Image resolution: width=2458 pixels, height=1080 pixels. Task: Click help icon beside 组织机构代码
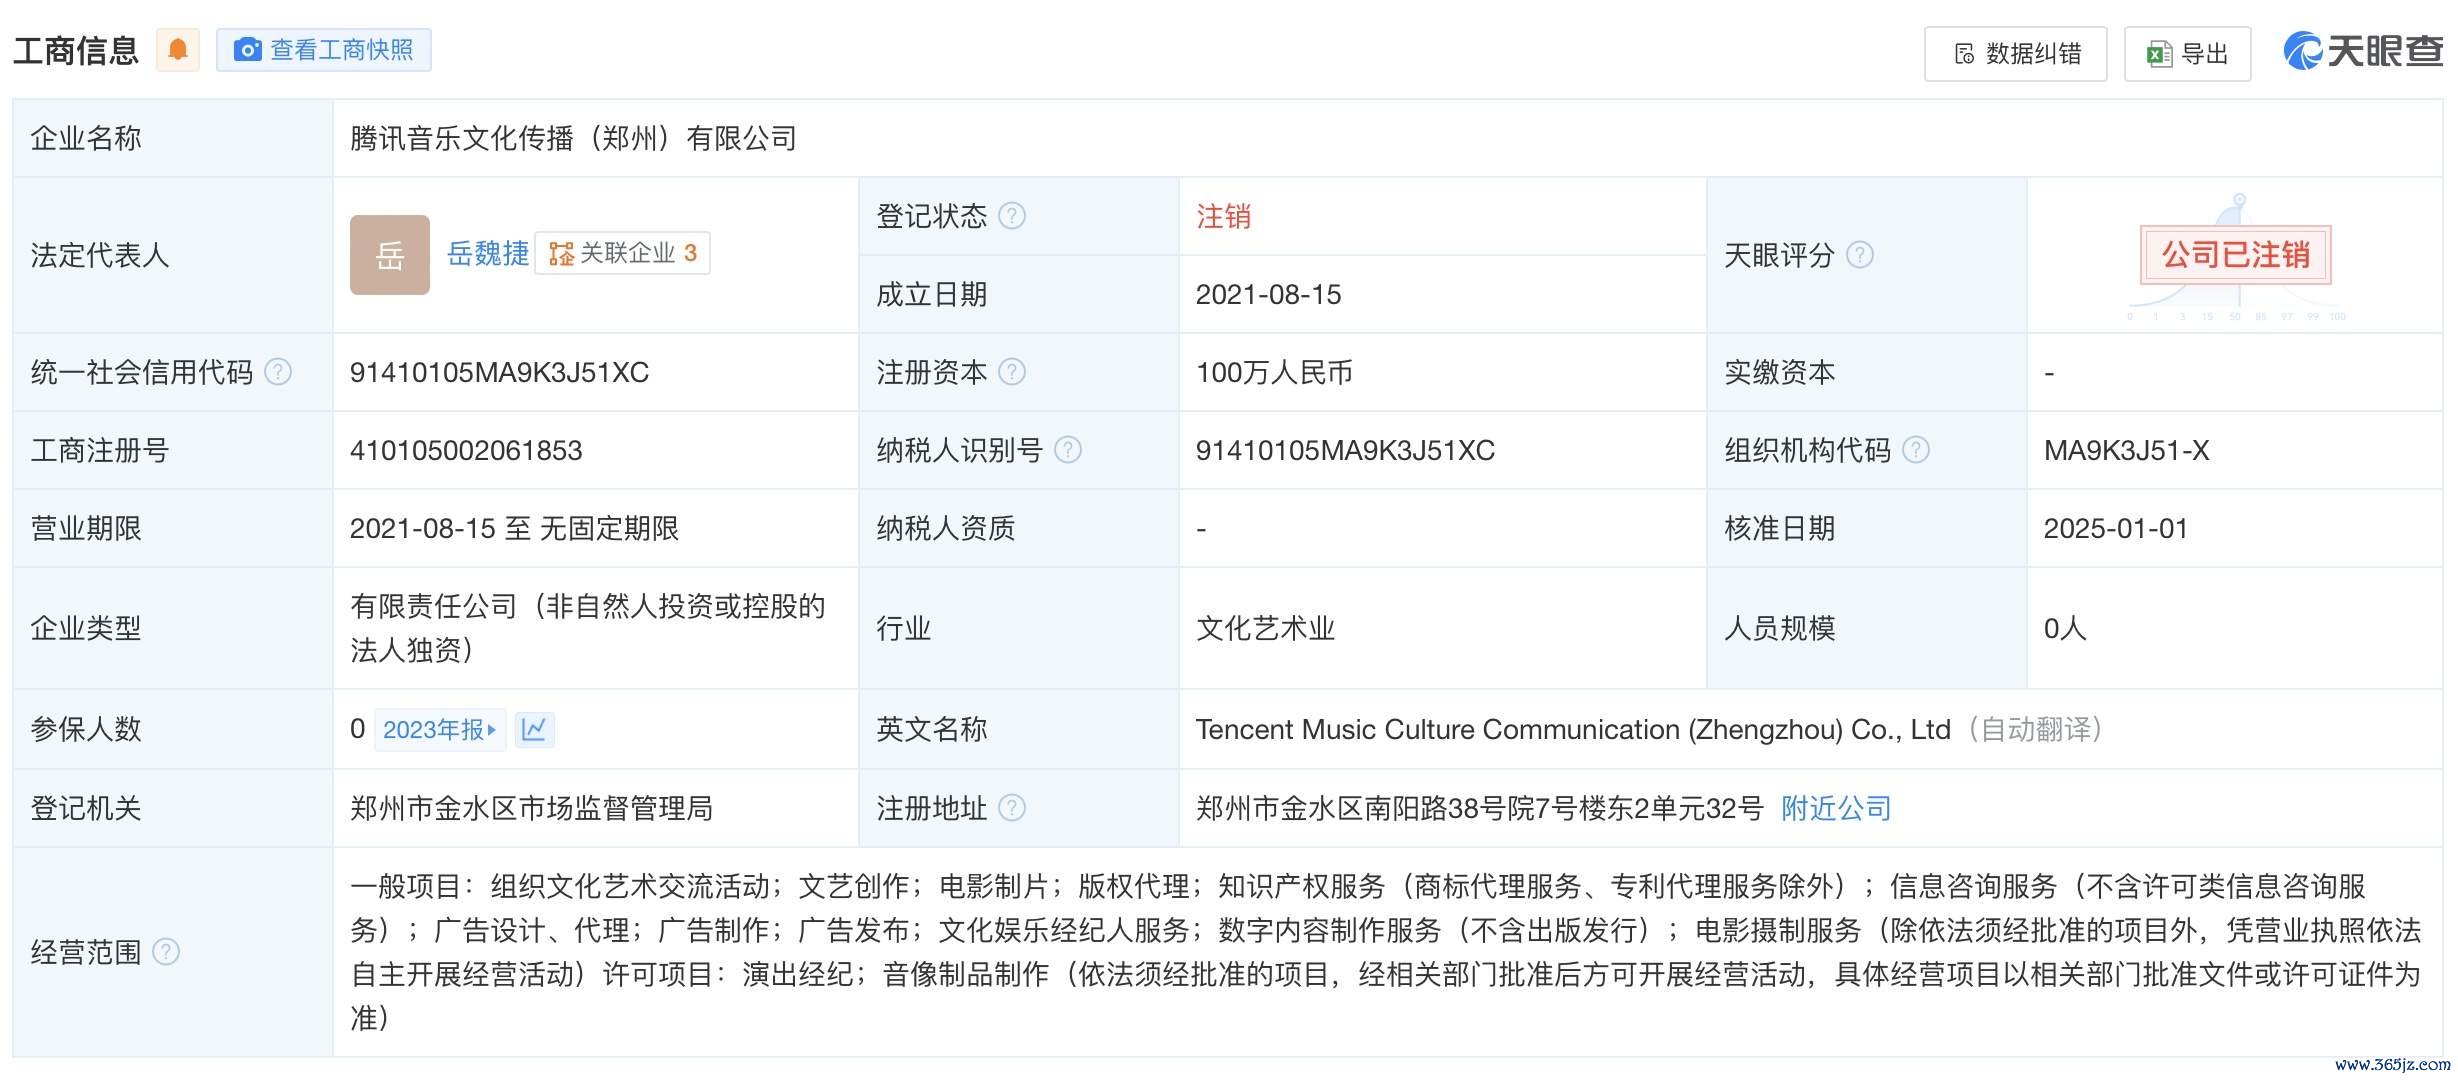(x=1915, y=450)
